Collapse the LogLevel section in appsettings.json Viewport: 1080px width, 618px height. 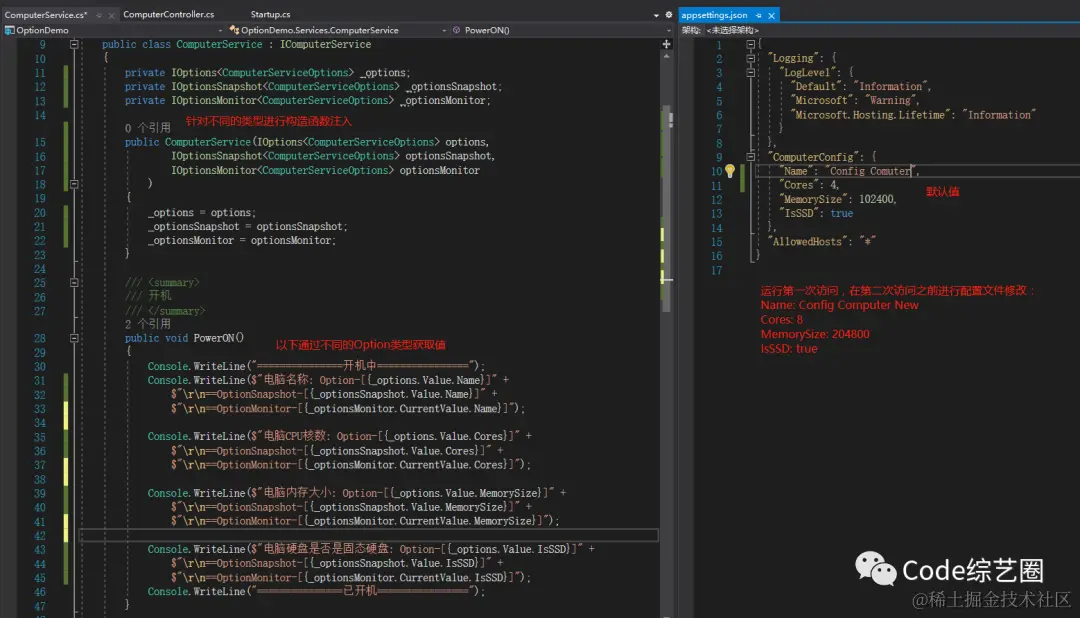[x=751, y=72]
